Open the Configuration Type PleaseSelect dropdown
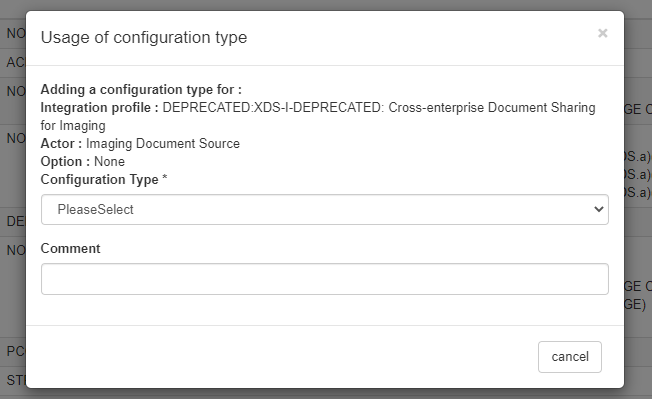The height and width of the screenshot is (399, 652). [x=325, y=209]
